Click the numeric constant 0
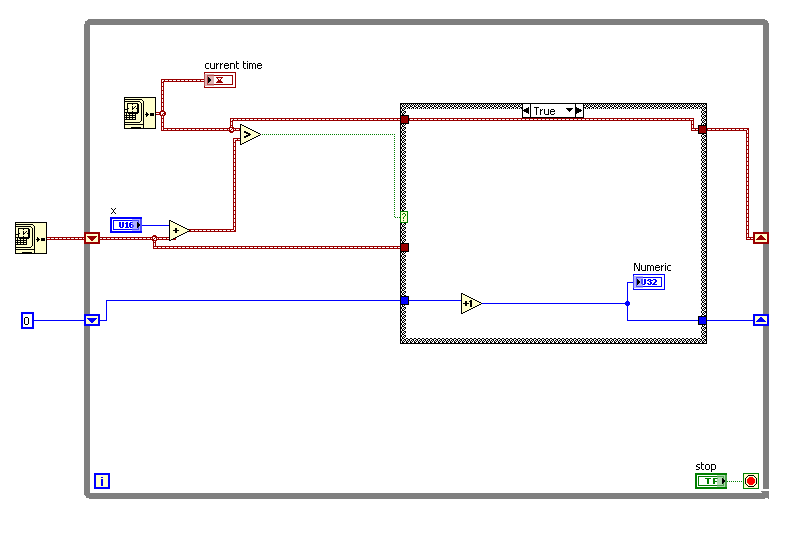 27,321
